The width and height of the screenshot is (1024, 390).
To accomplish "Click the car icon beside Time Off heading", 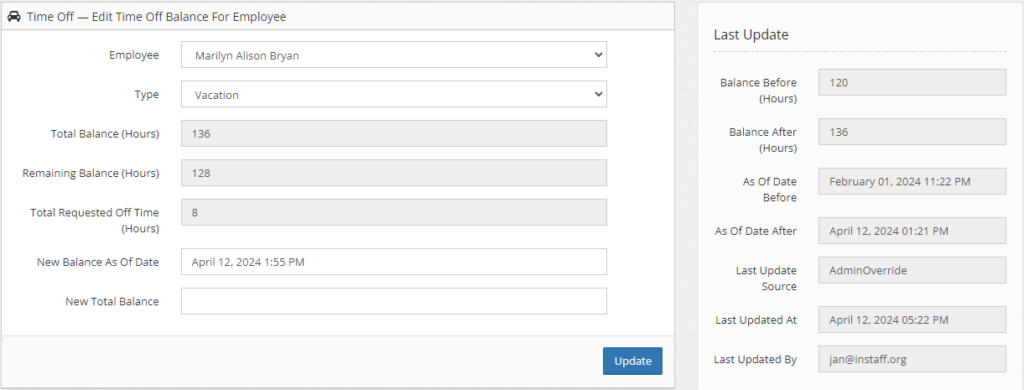I will tap(14, 17).
